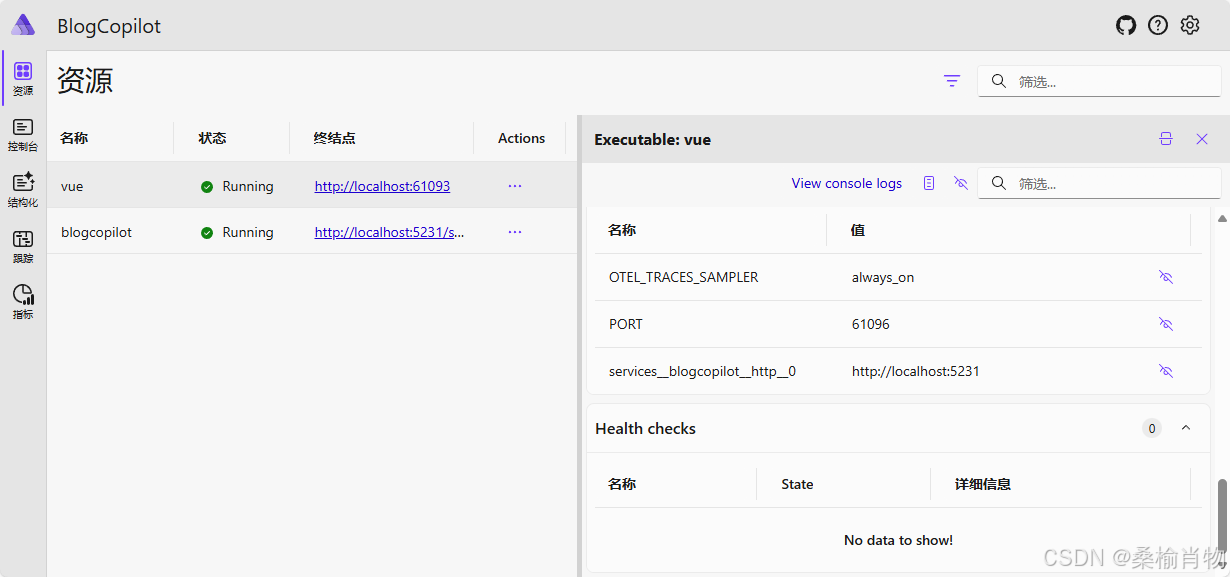
Task: Close the Executable: vue details panel
Action: [x=1202, y=139]
